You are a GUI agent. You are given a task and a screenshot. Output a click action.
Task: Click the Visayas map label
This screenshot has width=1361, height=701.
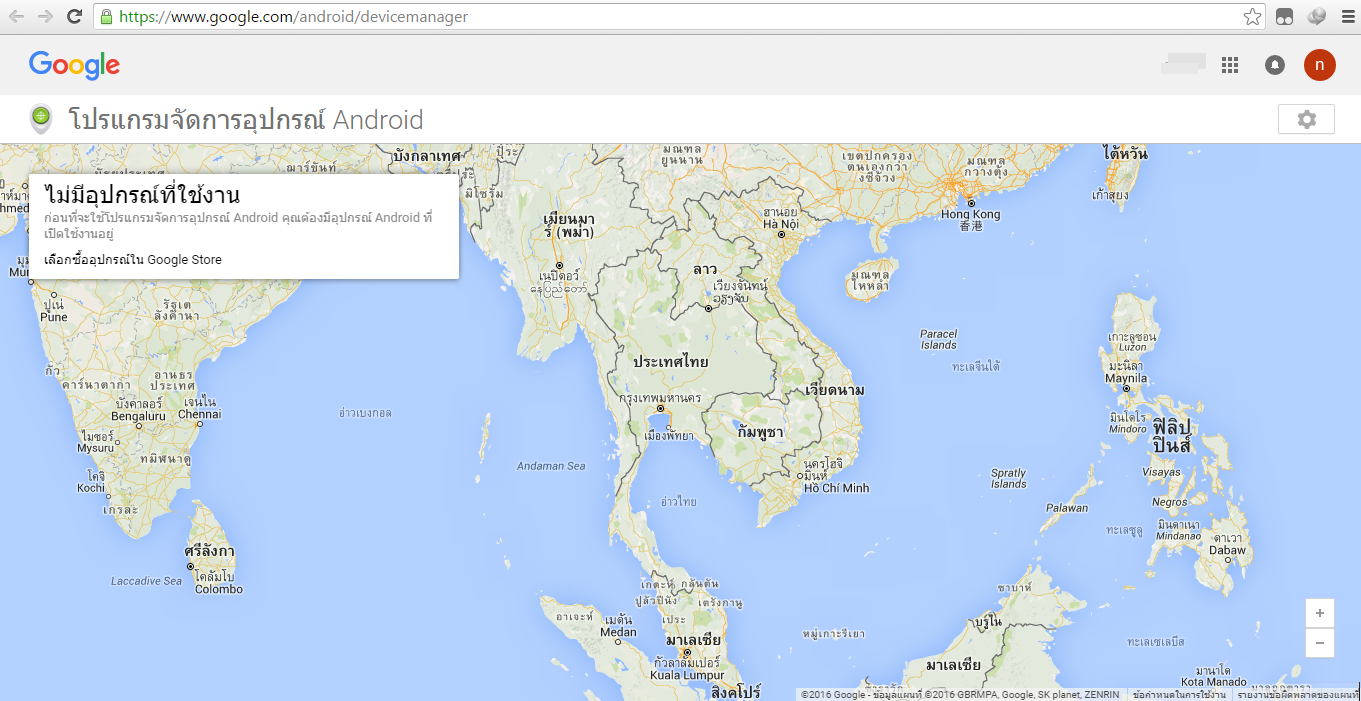click(1161, 472)
